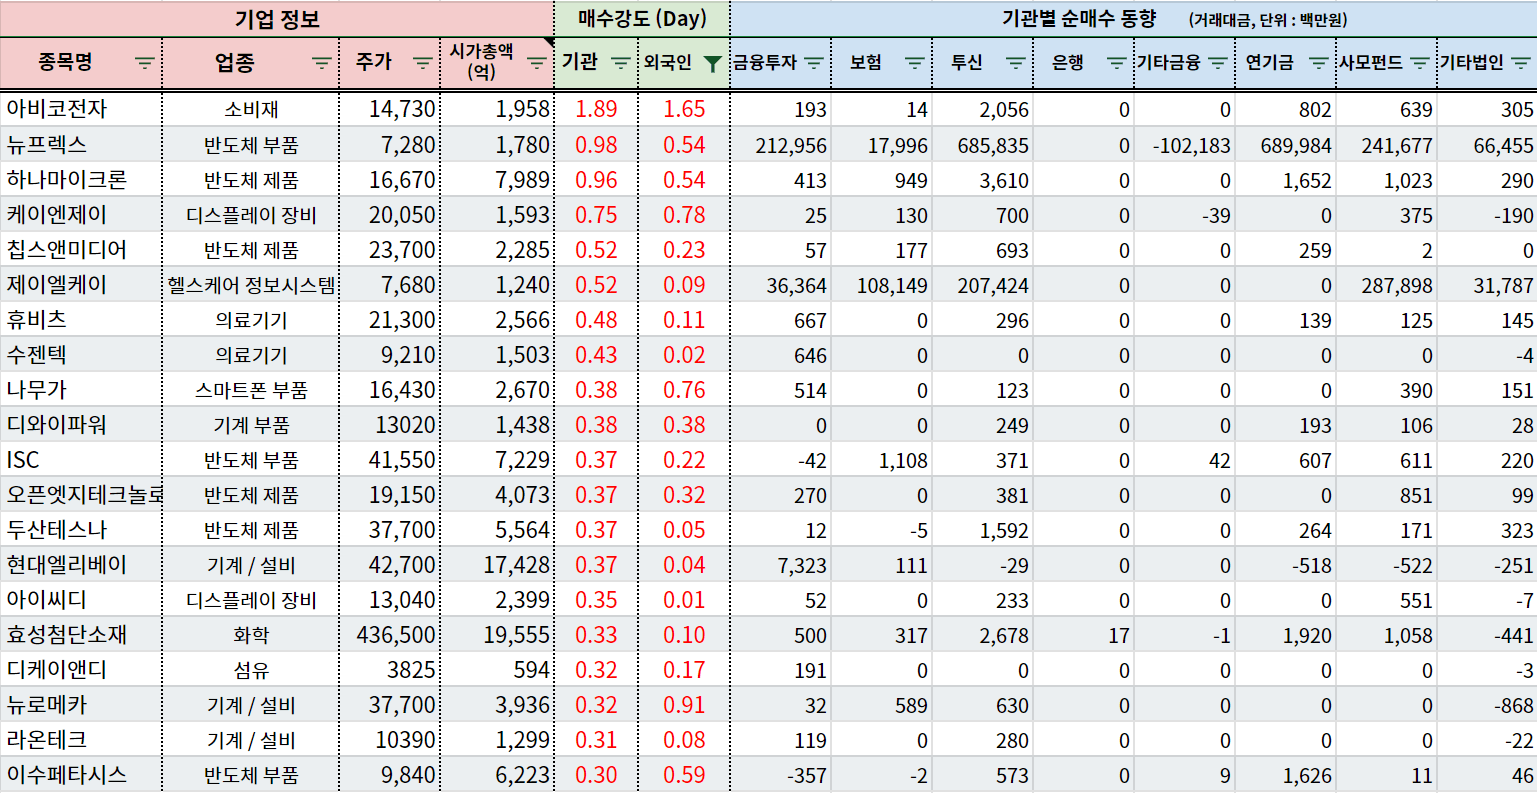The width and height of the screenshot is (1537, 793).
Task: Select the 헬스케어 정보시스템 sector cell
Action: [x=251, y=285]
